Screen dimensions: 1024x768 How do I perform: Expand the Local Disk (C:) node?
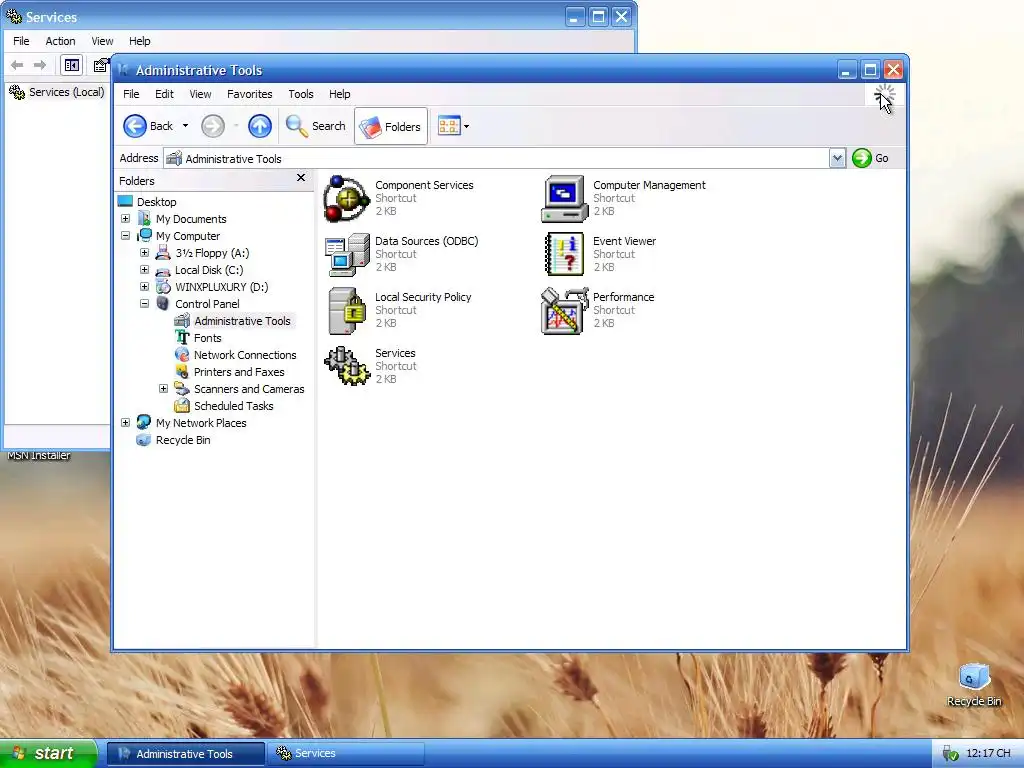144,270
